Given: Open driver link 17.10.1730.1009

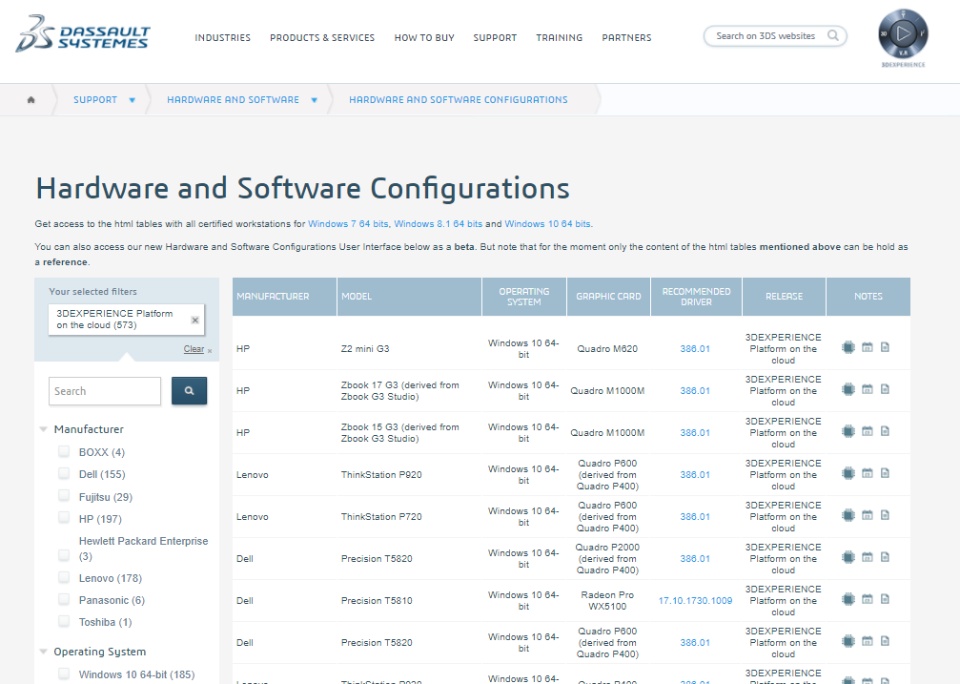Looking at the screenshot, I should tap(695, 601).
